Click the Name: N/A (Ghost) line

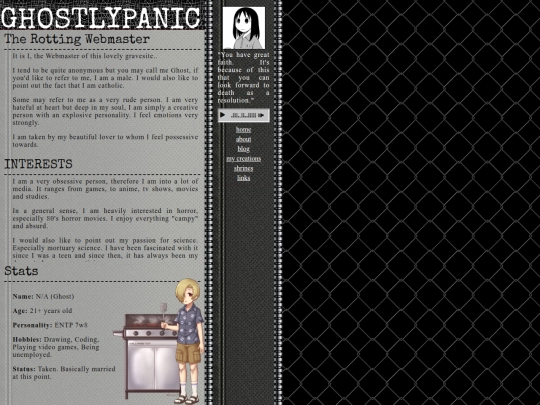[x=43, y=296]
